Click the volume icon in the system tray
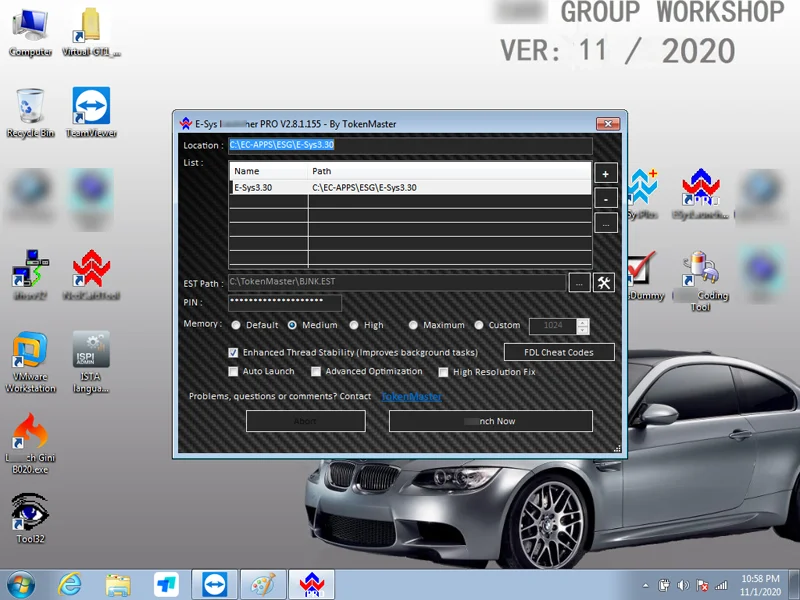Screen dimensions: 800x600 (x=683, y=586)
